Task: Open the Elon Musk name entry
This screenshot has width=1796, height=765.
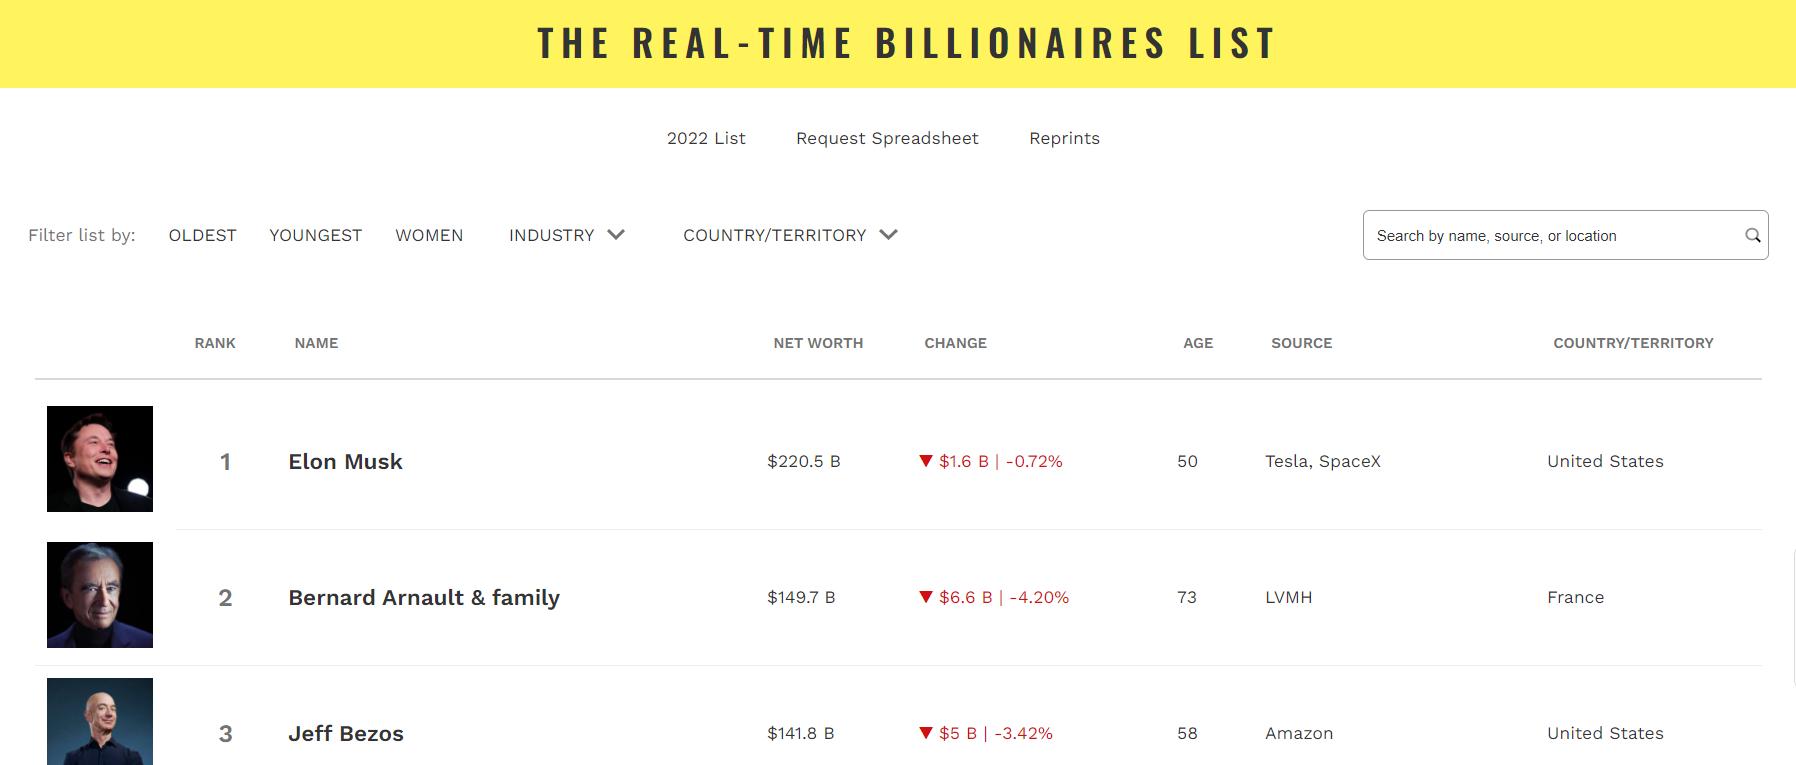Action: (345, 461)
